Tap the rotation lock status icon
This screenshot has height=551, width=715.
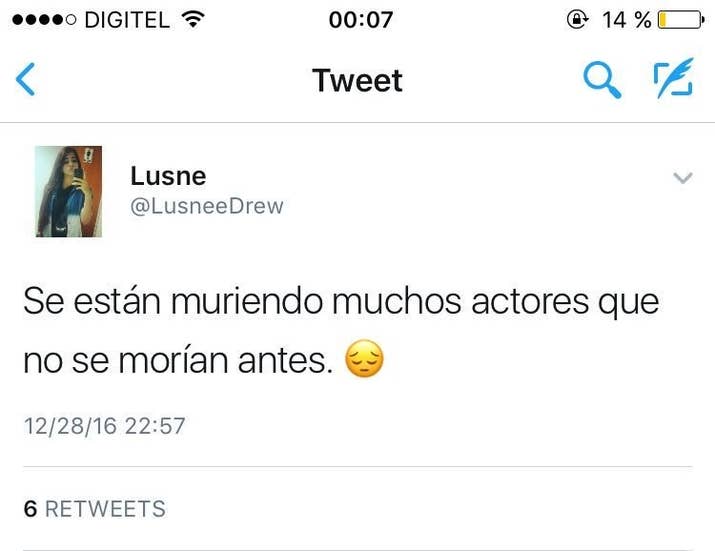pyautogui.click(x=577, y=20)
